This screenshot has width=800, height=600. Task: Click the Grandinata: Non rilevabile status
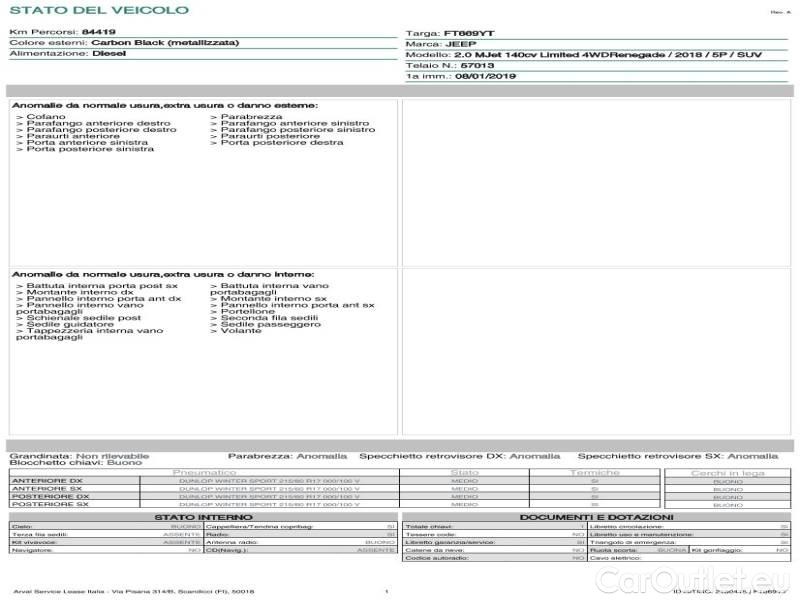tap(80, 455)
